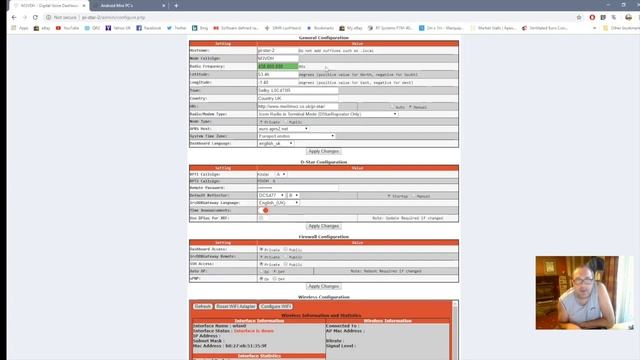Set Node Type to Private

pyautogui.click(x=261, y=122)
